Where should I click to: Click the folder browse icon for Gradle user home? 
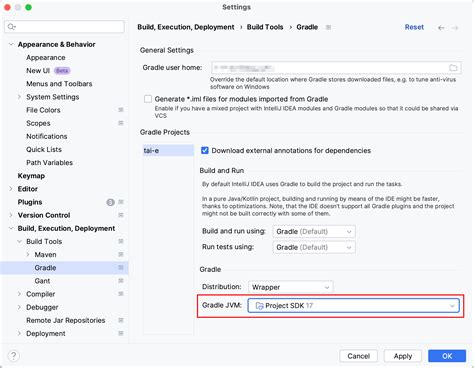(x=453, y=68)
